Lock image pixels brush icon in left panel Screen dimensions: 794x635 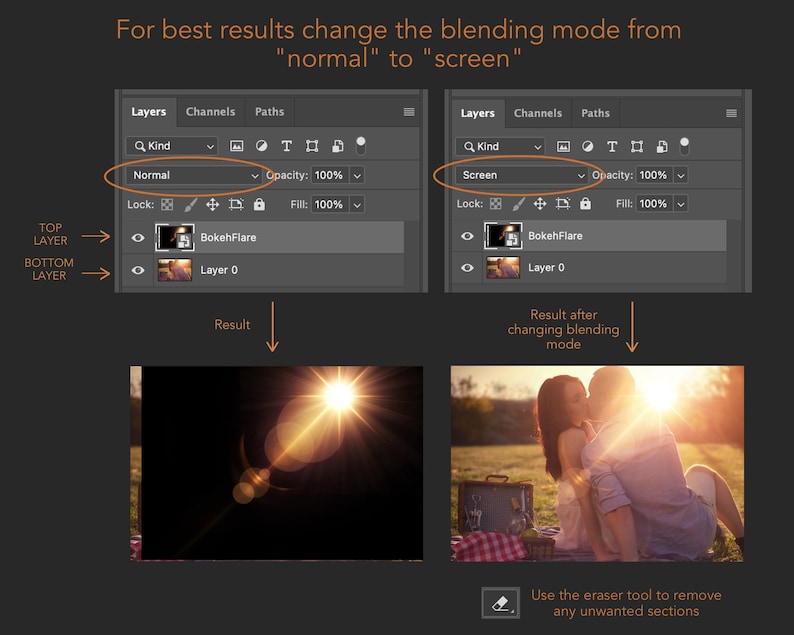(190, 205)
